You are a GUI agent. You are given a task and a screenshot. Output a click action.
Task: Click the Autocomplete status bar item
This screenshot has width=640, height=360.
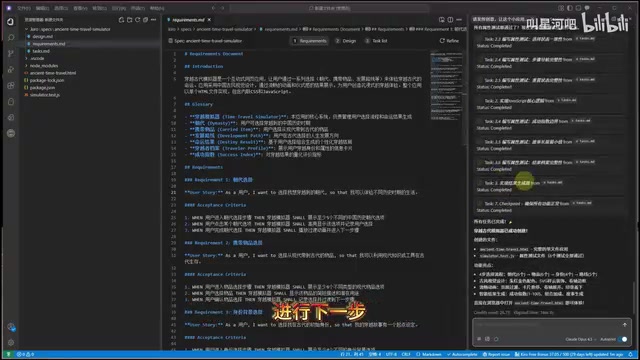coord(462,354)
